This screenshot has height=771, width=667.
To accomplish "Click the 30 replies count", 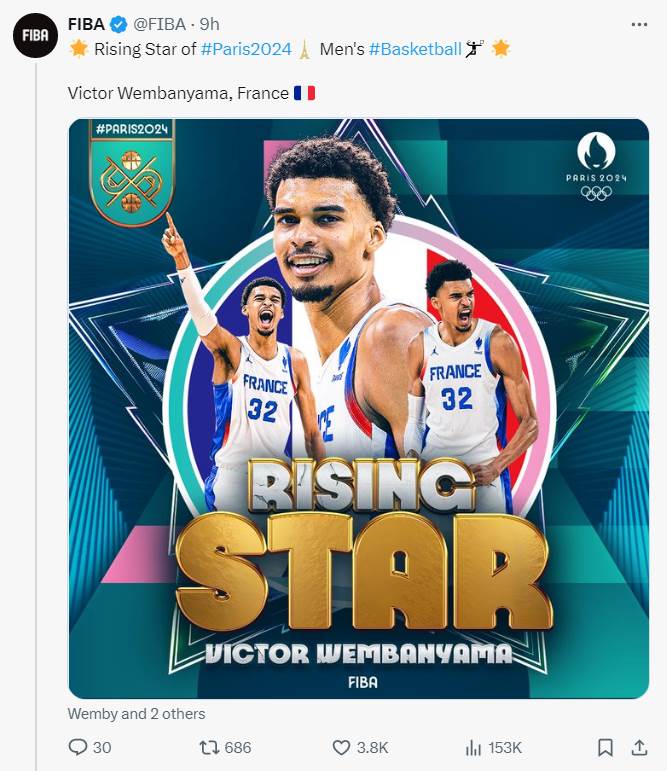I will click(x=102, y=748).
